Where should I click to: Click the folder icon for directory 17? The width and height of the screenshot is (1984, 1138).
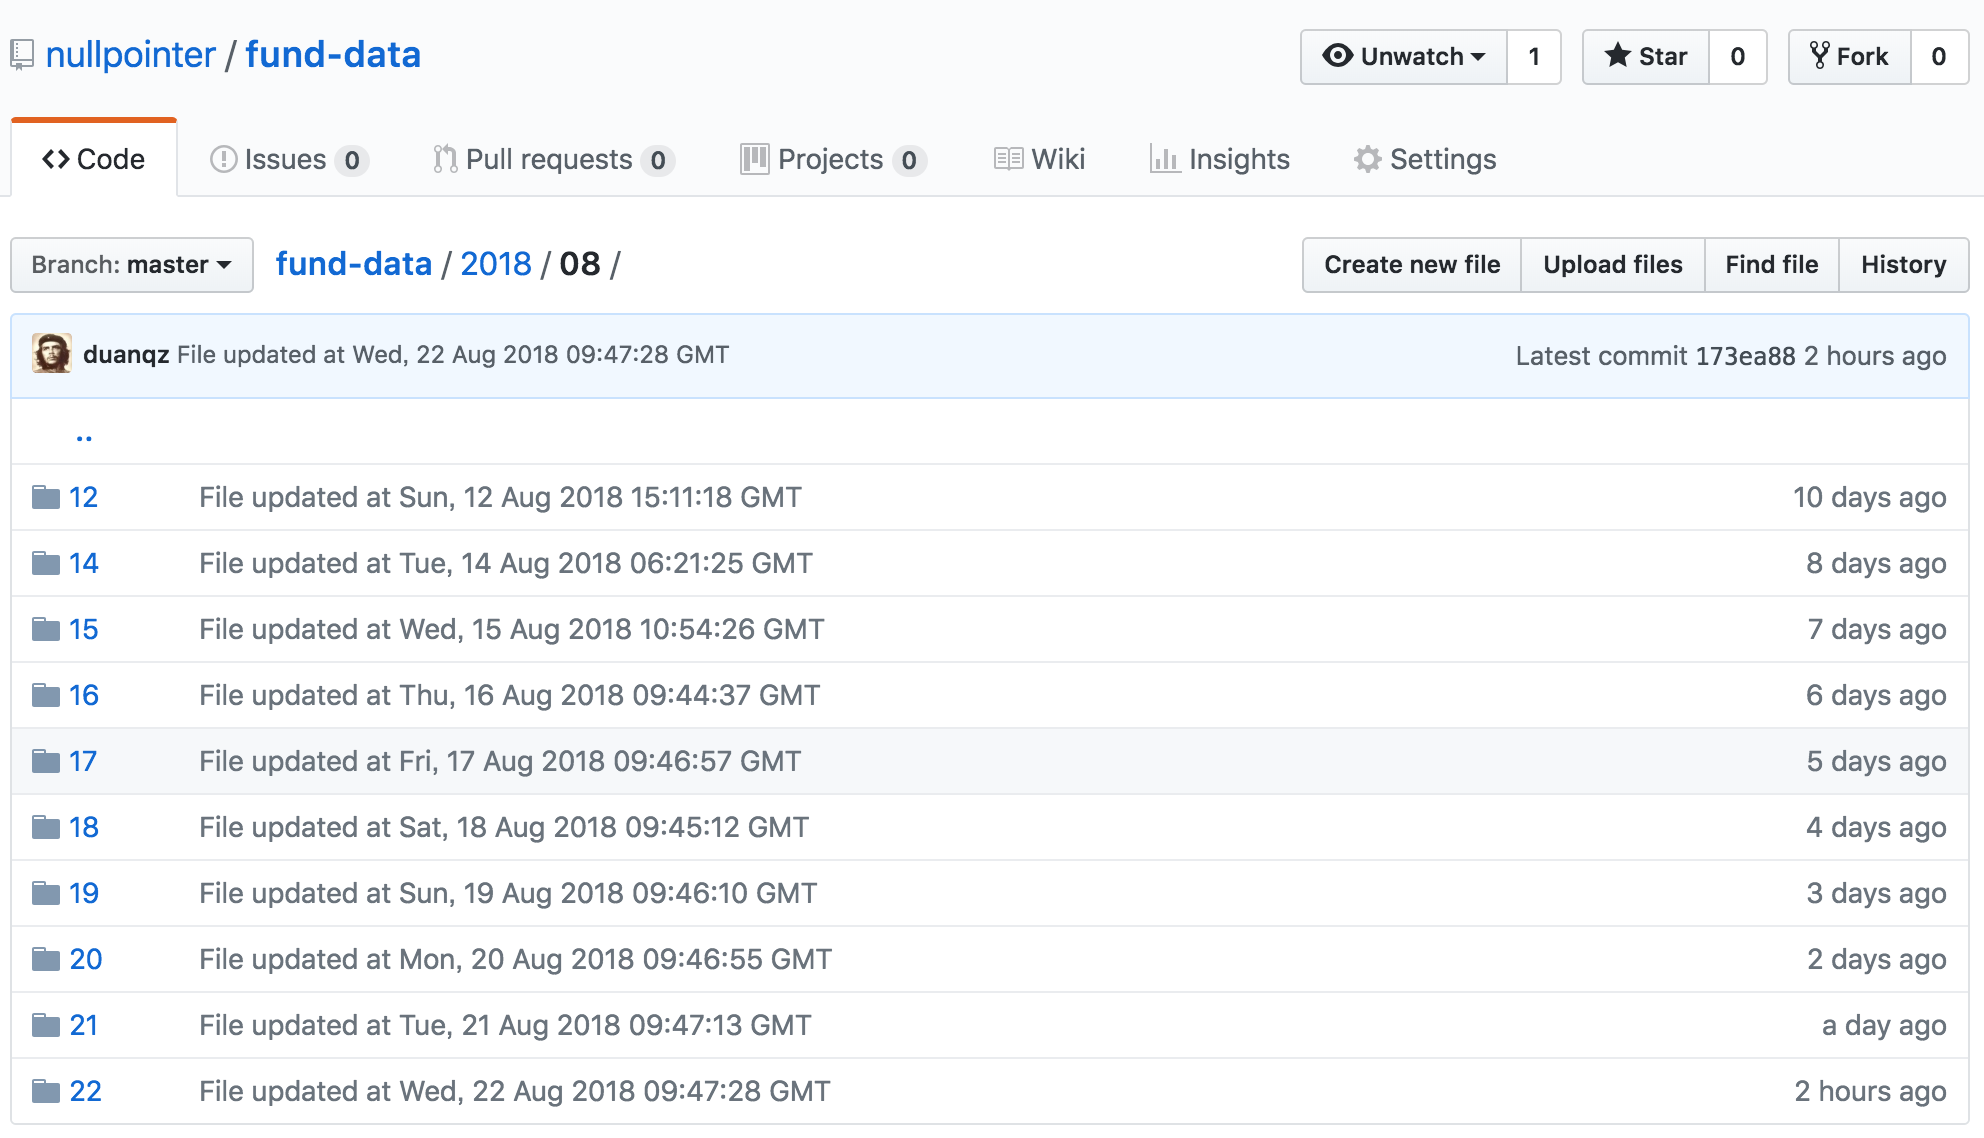pyautogui.click(x=46, y=761)
